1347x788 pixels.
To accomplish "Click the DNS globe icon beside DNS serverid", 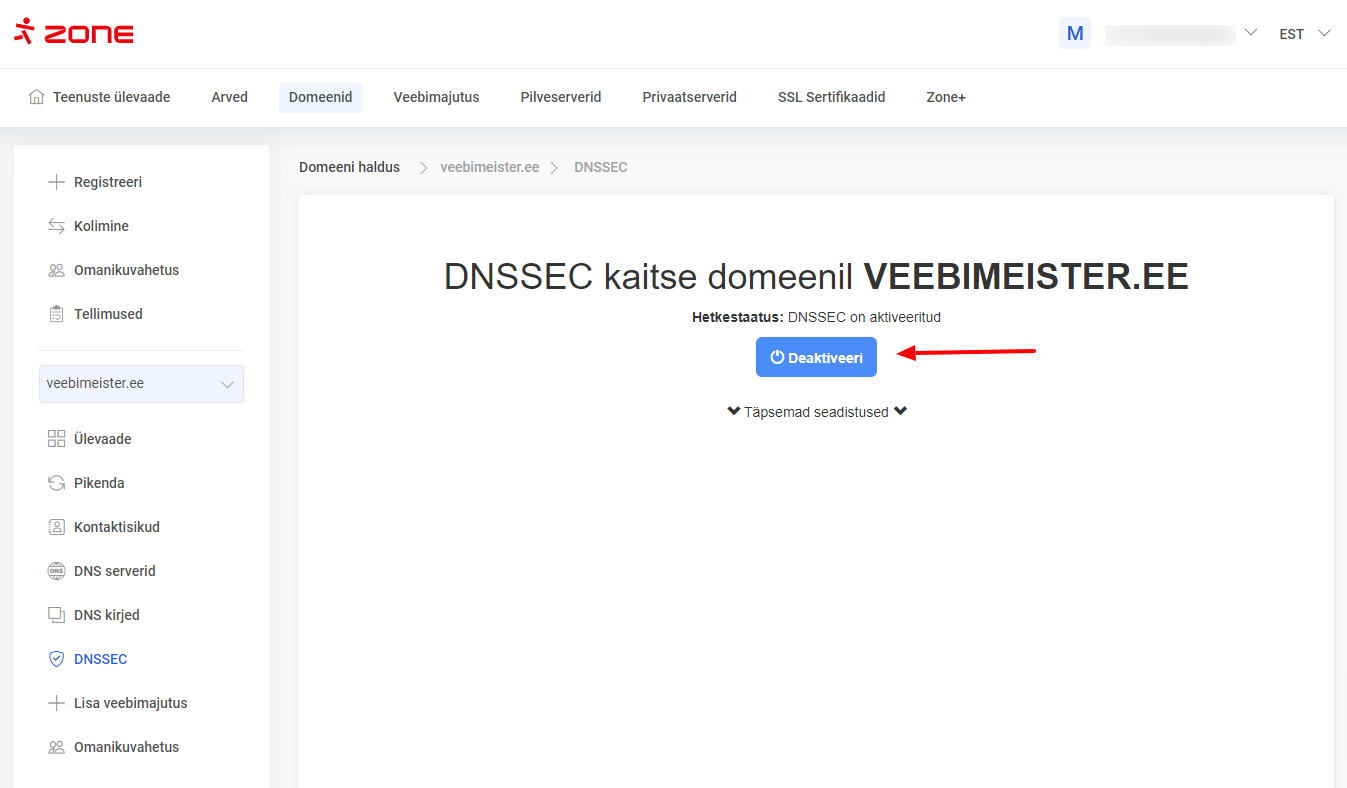I will [57, 571].
